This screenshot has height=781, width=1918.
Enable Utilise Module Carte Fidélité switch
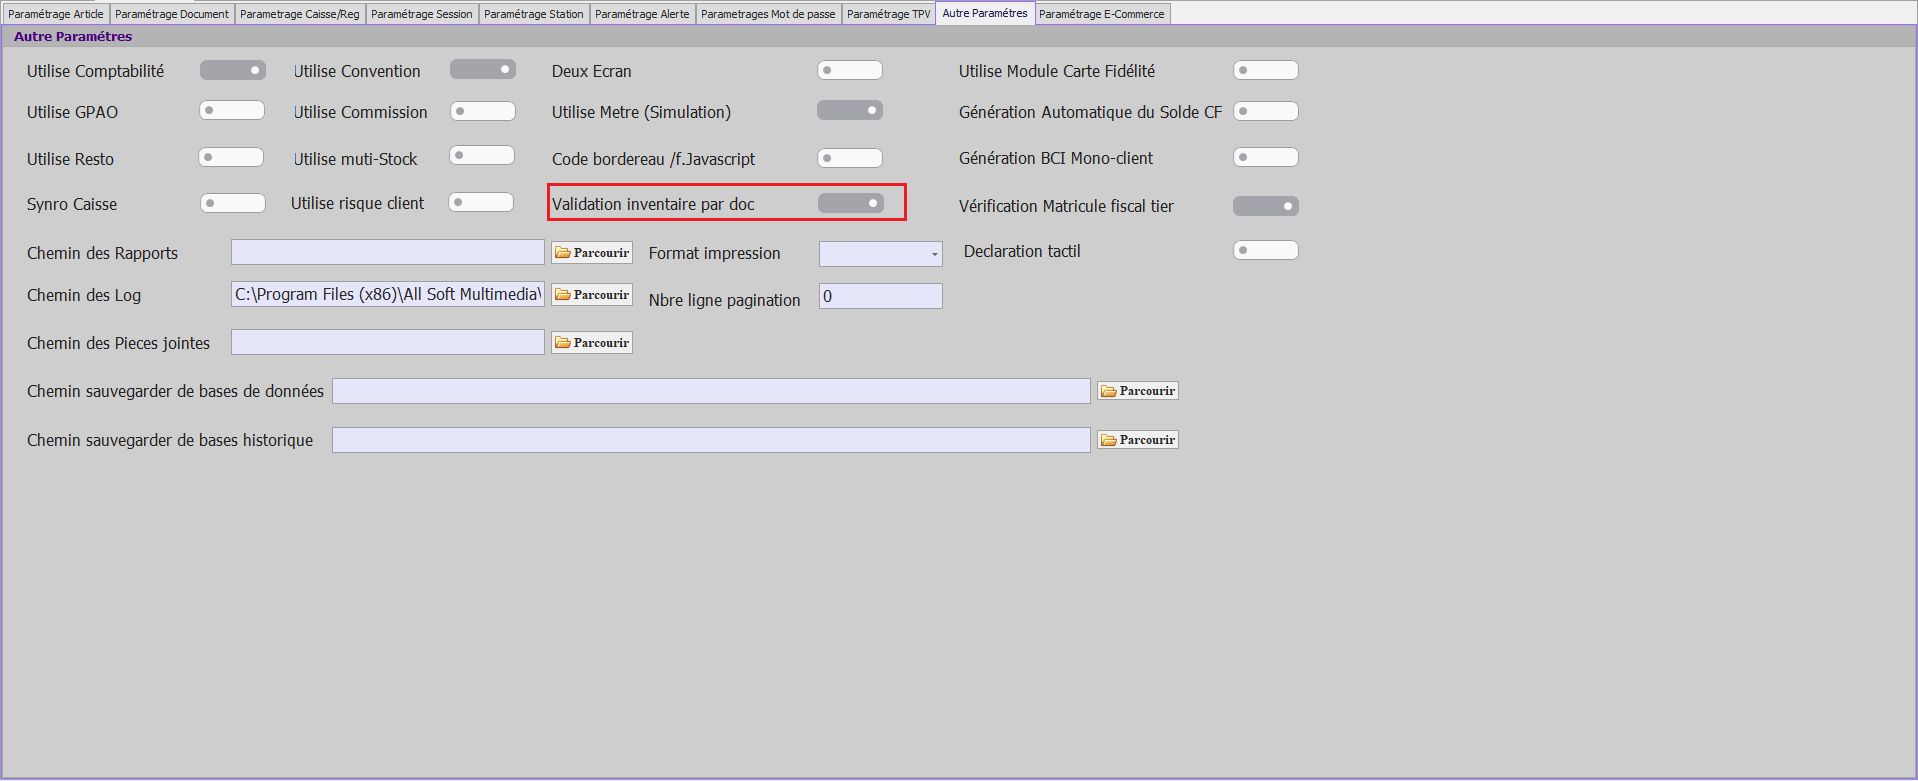(1266, 70)
